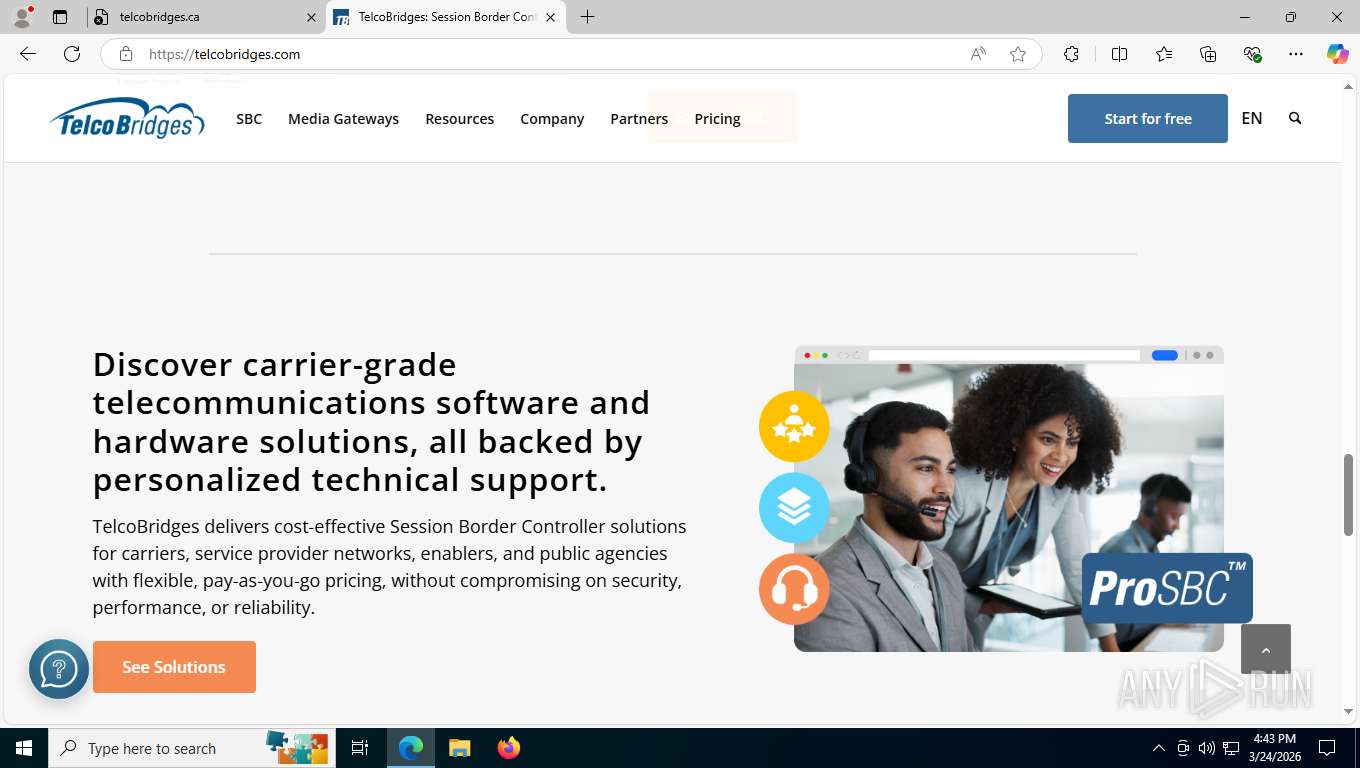The width and height of the screenshot is (1360, 768).
Task: Go to the Pricing page
Action: coord(717,118)
